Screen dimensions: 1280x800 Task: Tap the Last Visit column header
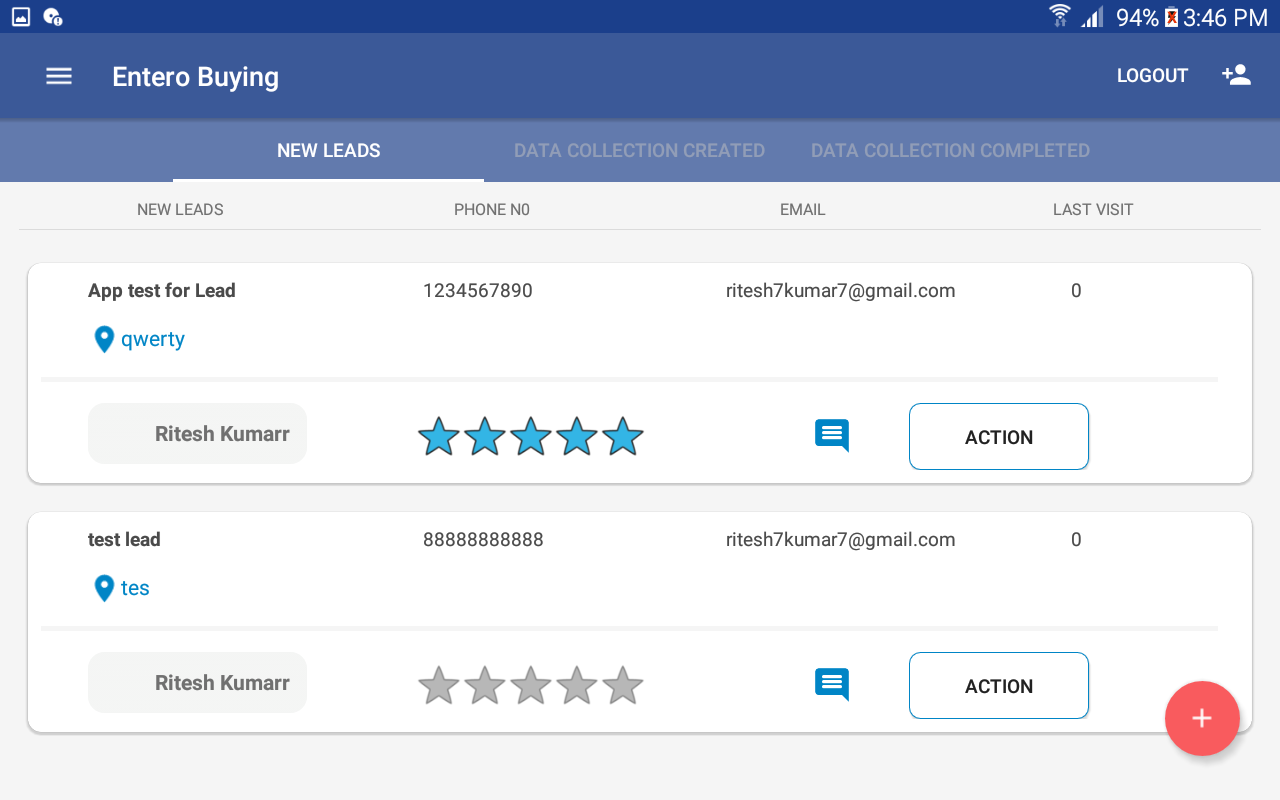(x=1092, y=210)
